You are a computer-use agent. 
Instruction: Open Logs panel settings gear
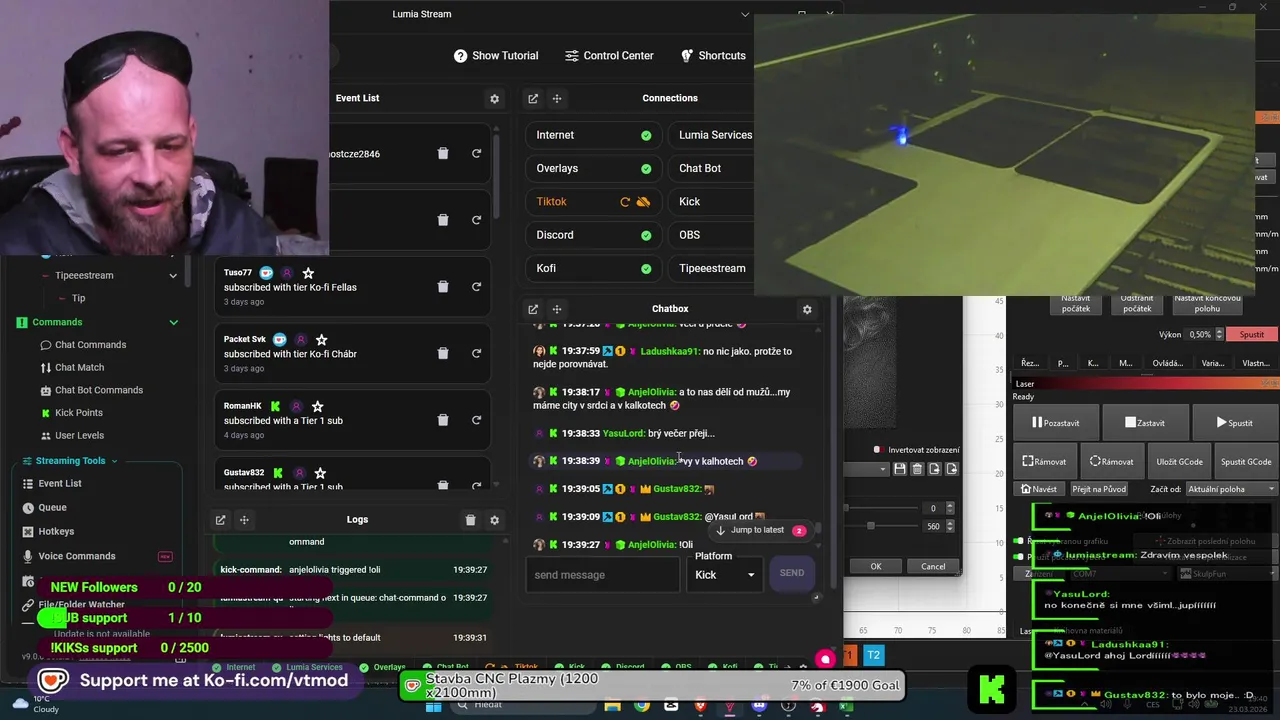pyautogui.click(x=494, y=520)
